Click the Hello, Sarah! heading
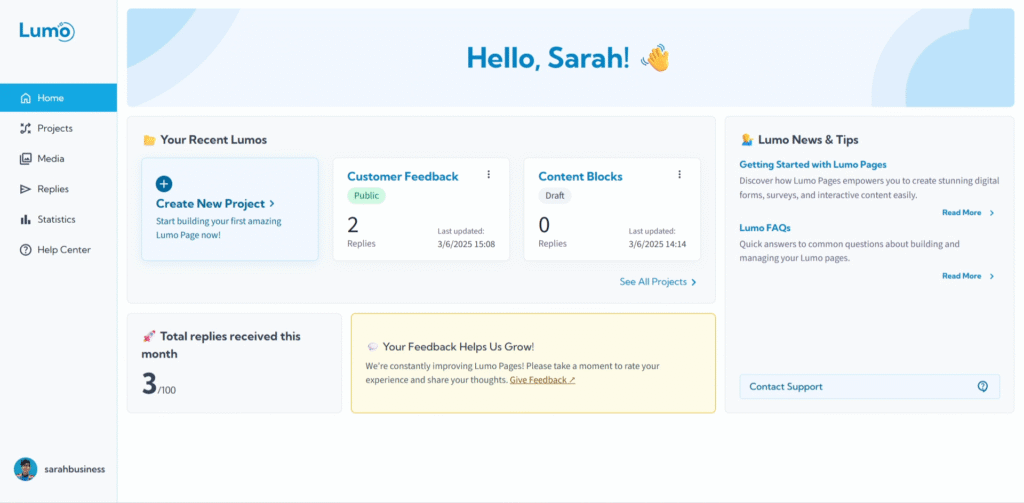The height and width of the screenshot is (503, 1024). click(548, 58)
